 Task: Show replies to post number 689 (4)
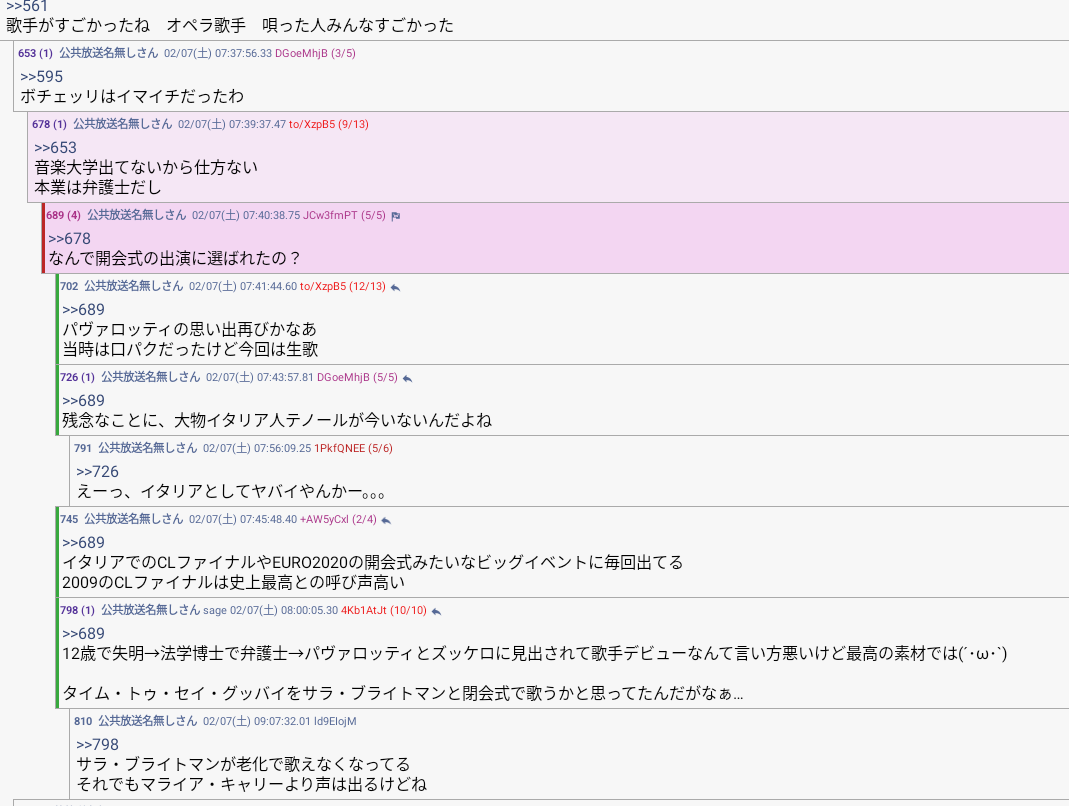click(x=63, y=215)
